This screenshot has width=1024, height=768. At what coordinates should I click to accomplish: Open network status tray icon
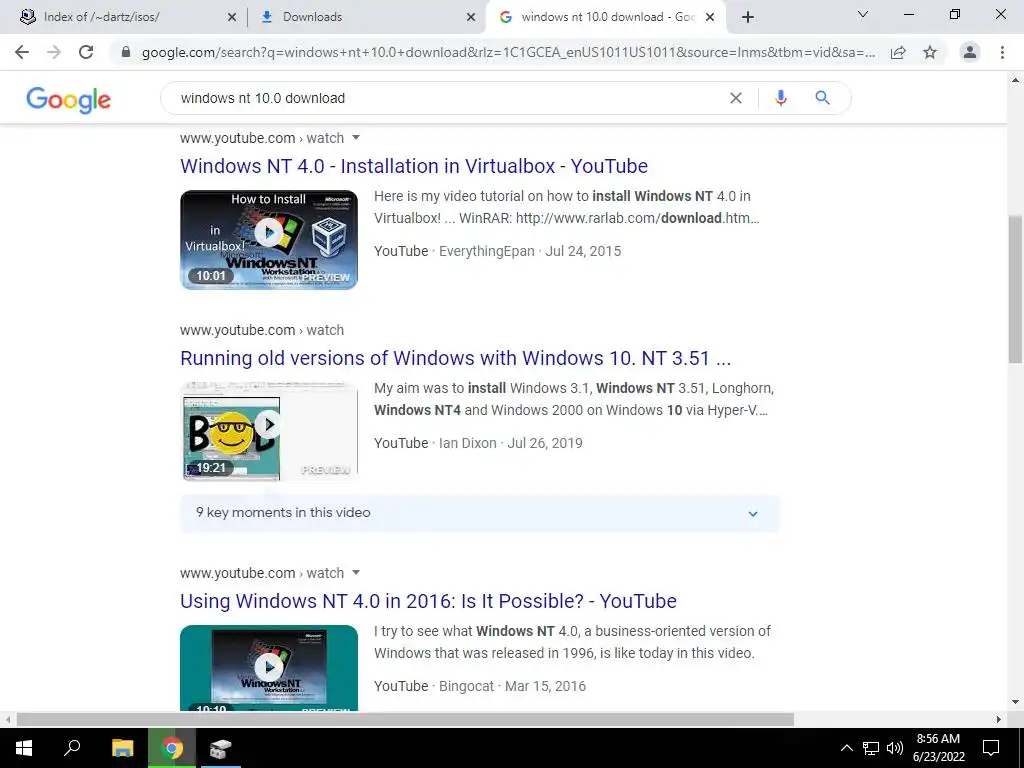click(x=871, y=748)
